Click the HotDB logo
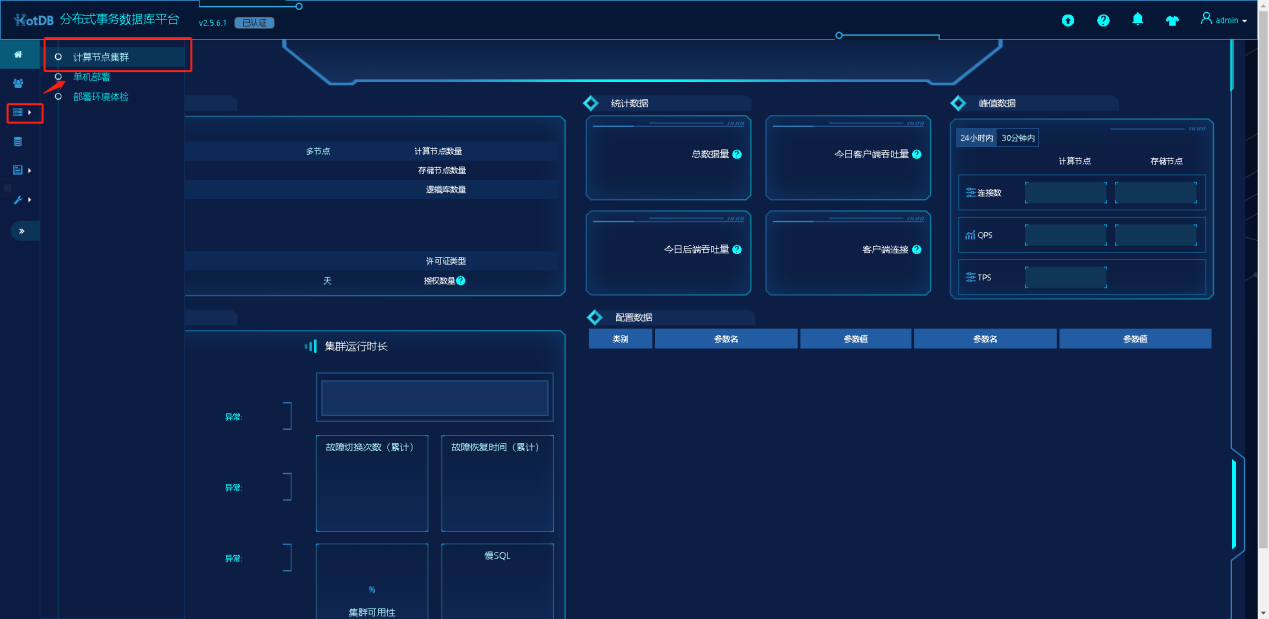The width and height of the screenshot is (1269, 619). coord(35,20)
